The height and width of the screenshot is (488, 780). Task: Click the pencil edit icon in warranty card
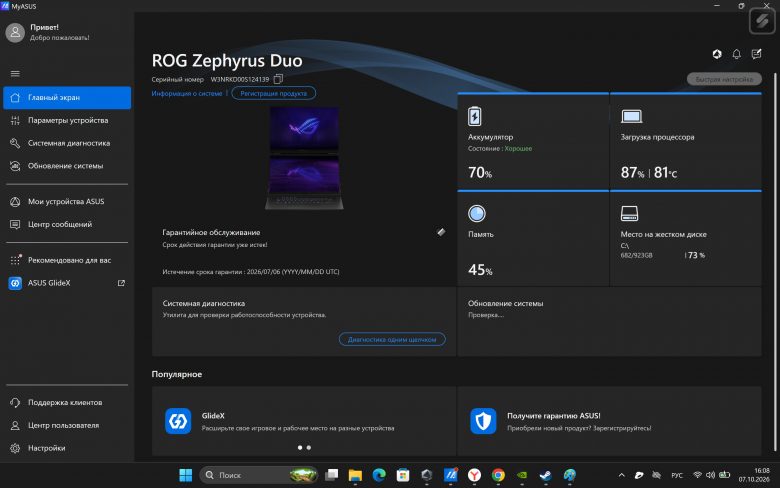click(x=441, y=232)
